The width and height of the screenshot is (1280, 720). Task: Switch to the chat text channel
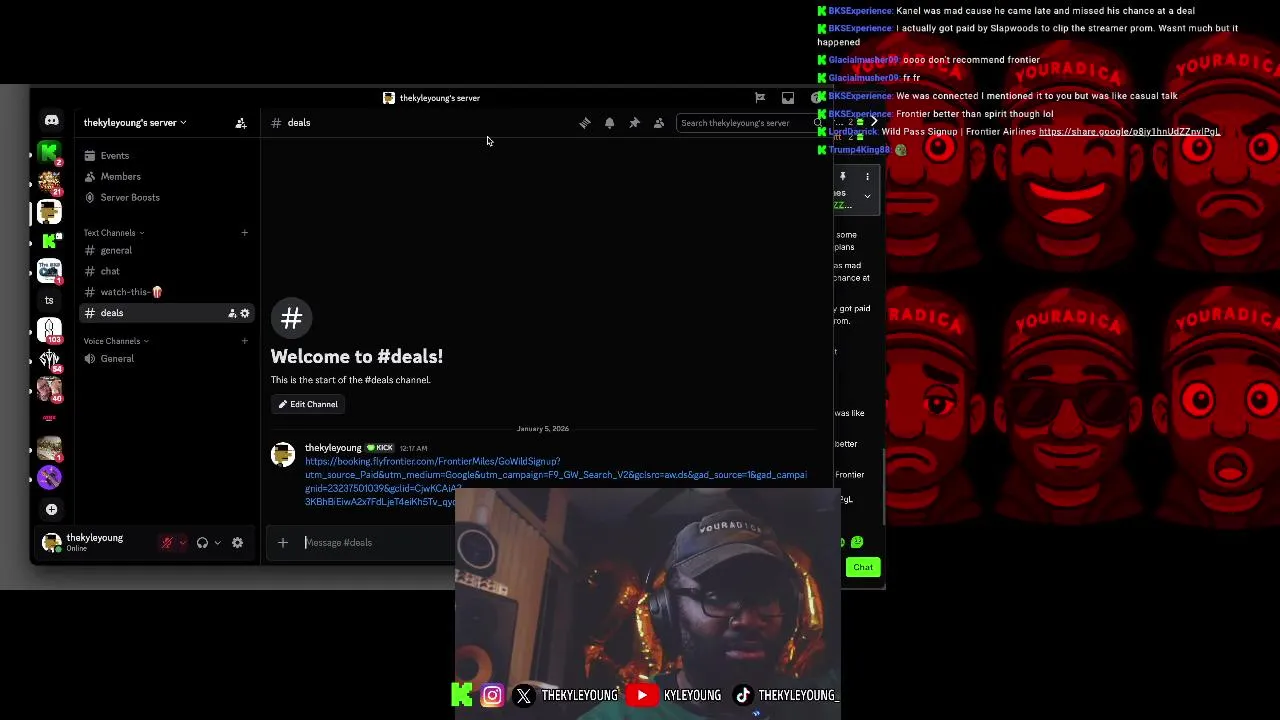coord(167,271)
